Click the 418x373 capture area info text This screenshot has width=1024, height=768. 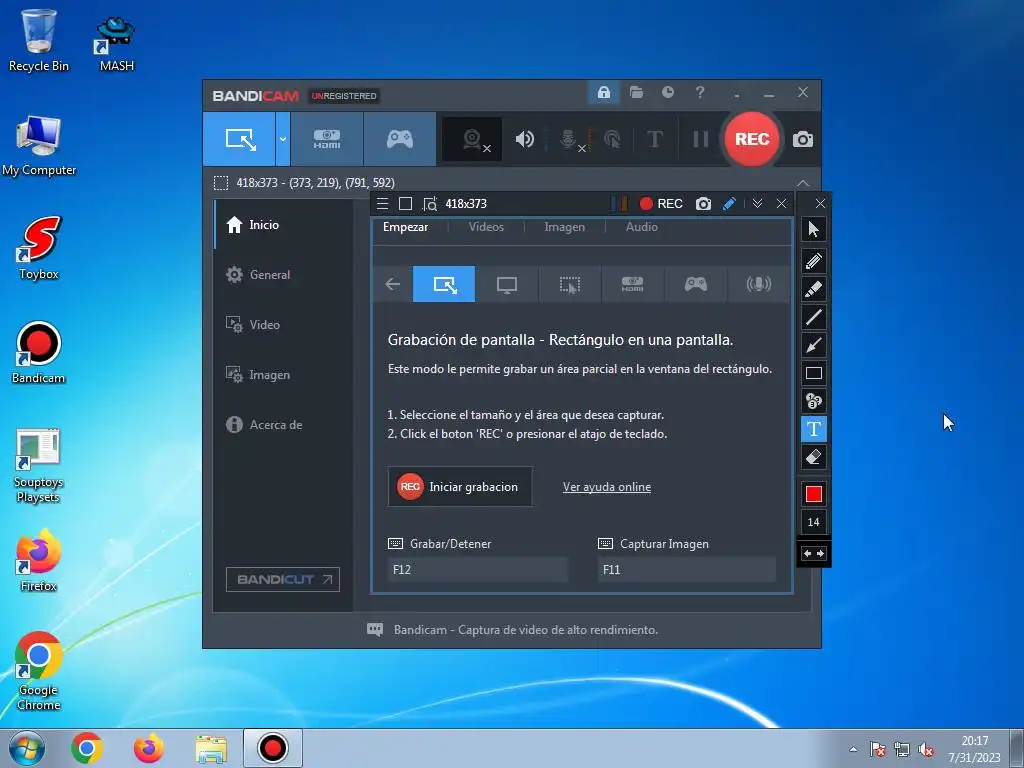[x=315, y=183]
